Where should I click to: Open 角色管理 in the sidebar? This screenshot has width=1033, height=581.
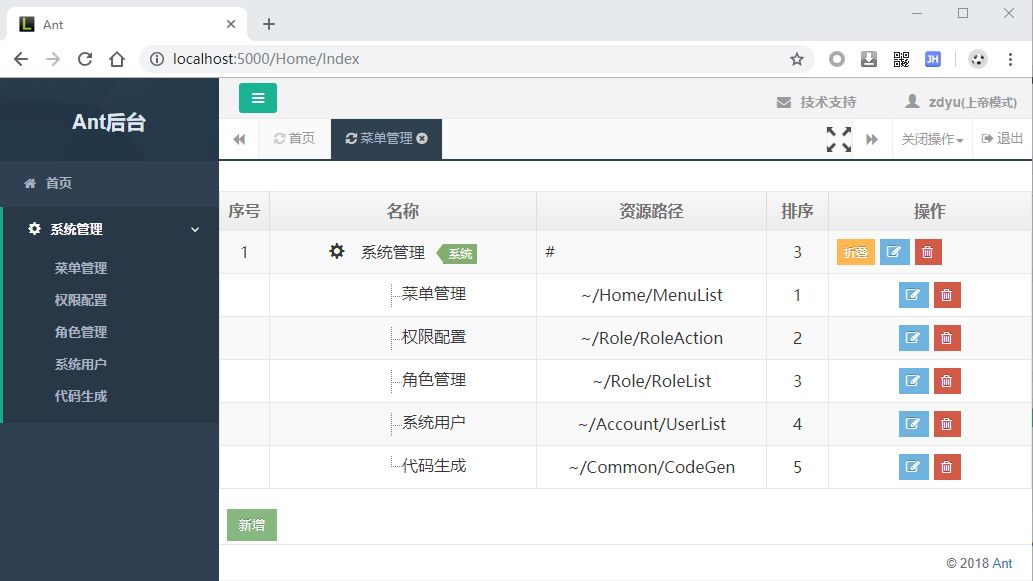click(81, 332)
